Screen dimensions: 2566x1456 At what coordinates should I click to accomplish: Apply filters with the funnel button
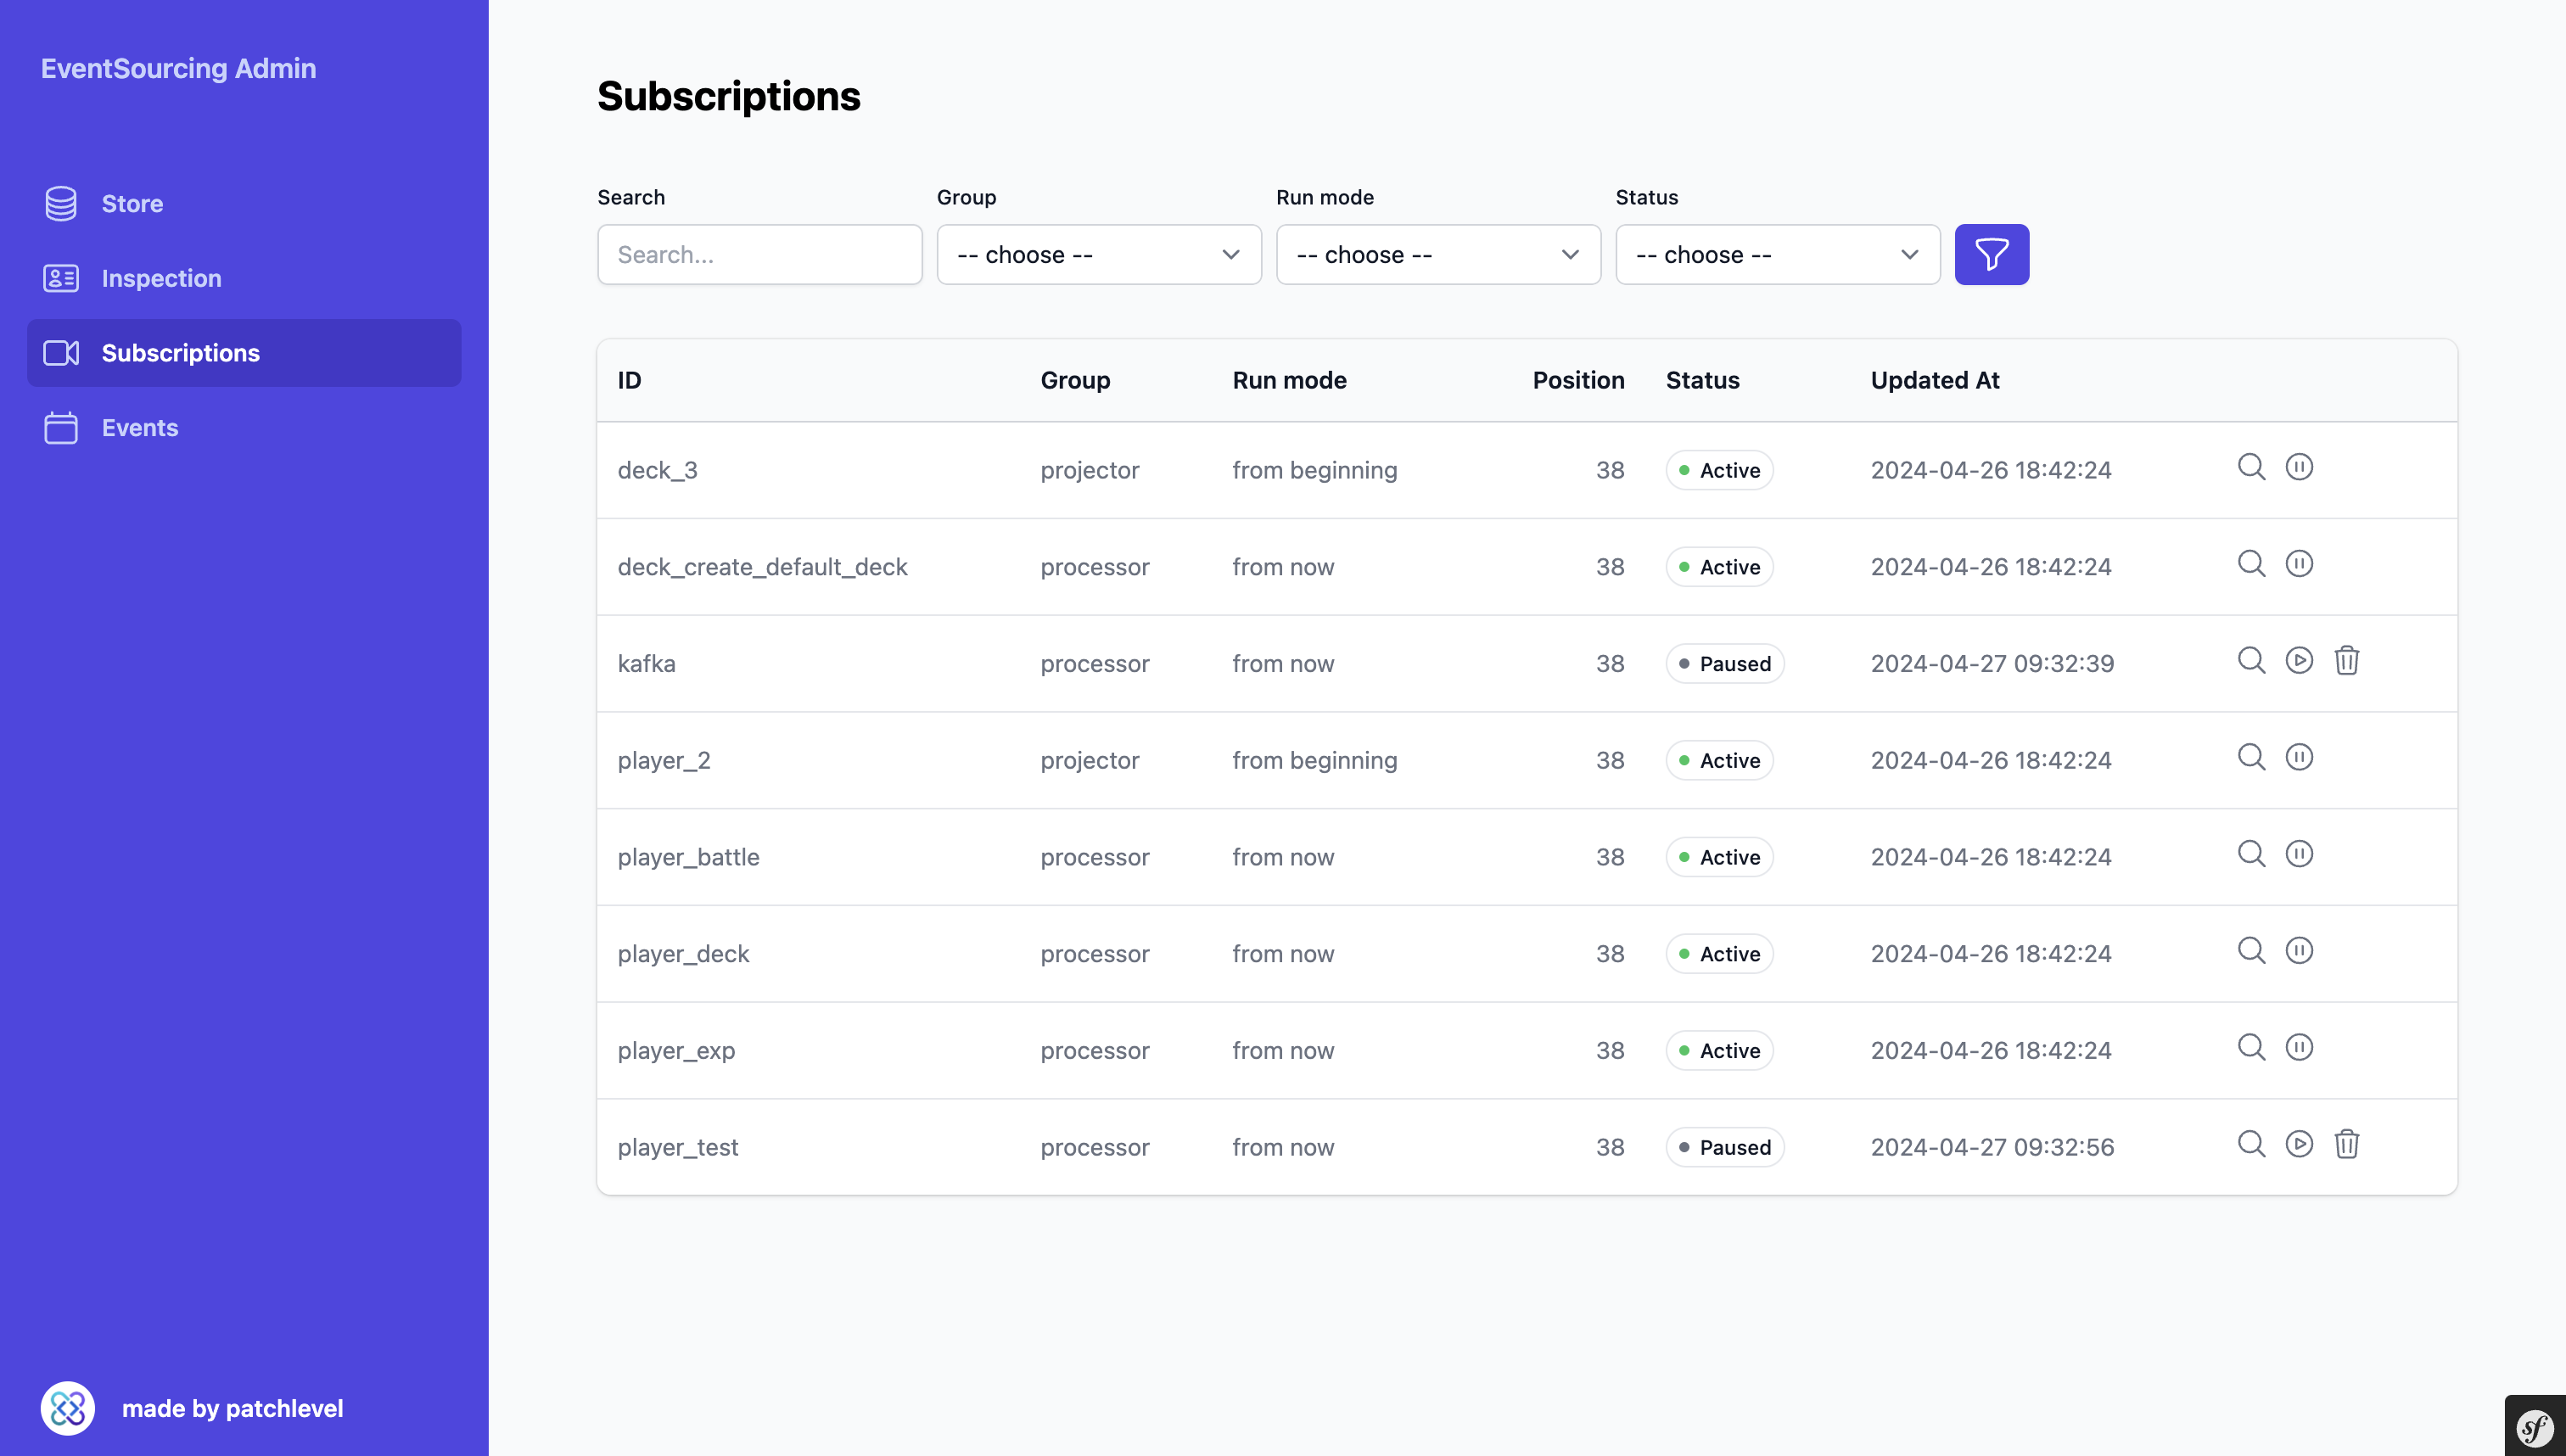tap(1991, 254)
